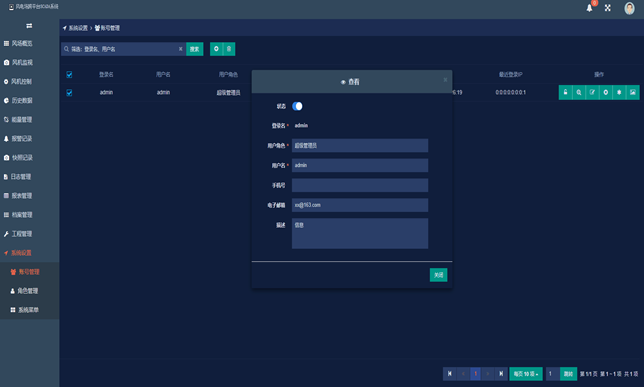Click the 关闭 button in the dialog
The height and width of the screenshot is (387, 644).
pos(438,275)
